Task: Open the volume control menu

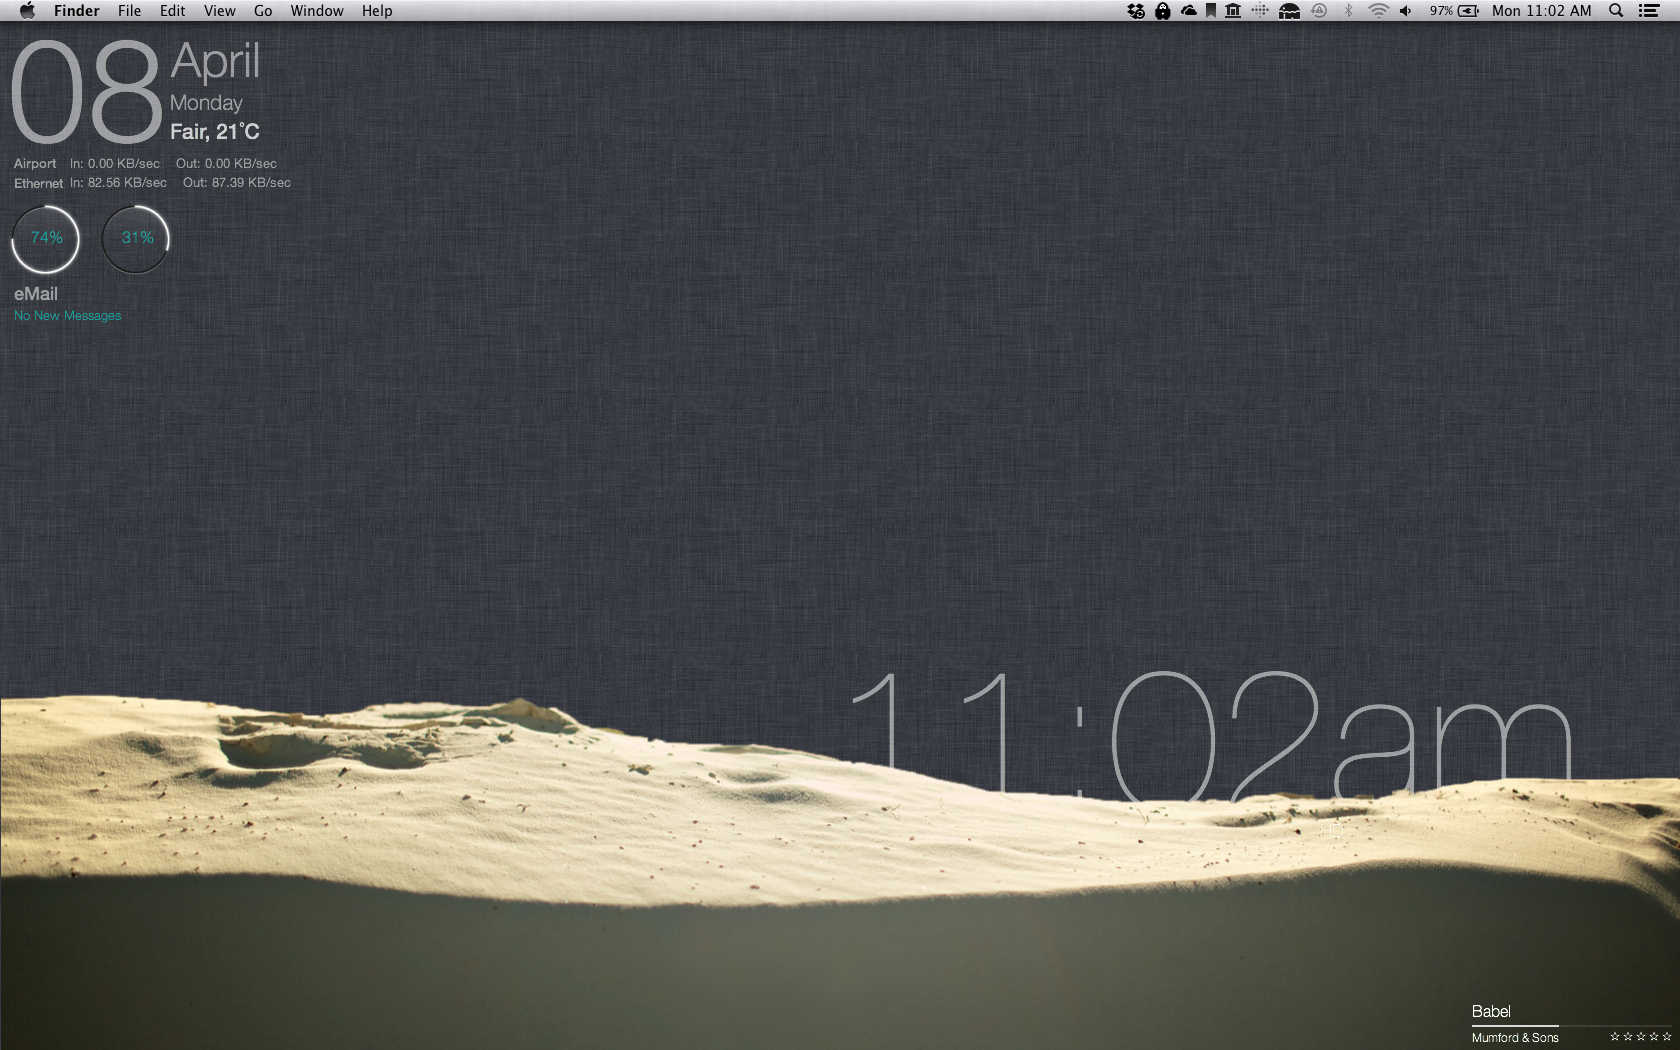Action: click(1406, 11)
